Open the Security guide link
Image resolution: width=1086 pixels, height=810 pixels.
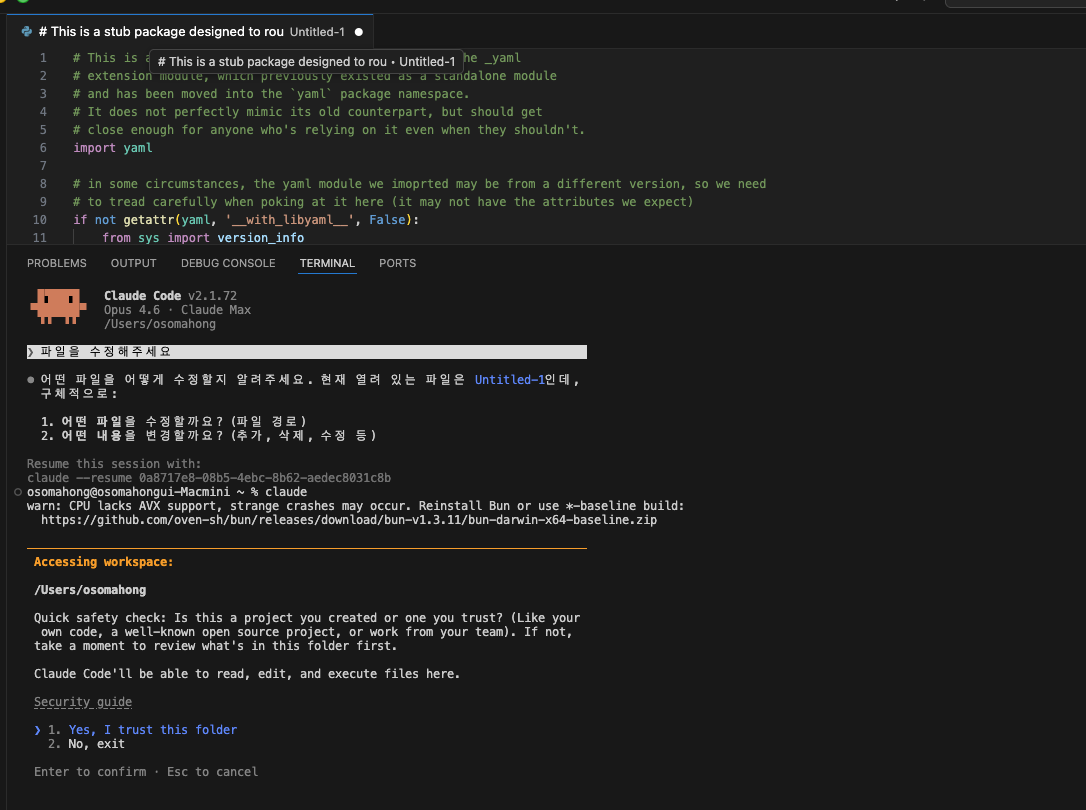[x=83, y=702]
